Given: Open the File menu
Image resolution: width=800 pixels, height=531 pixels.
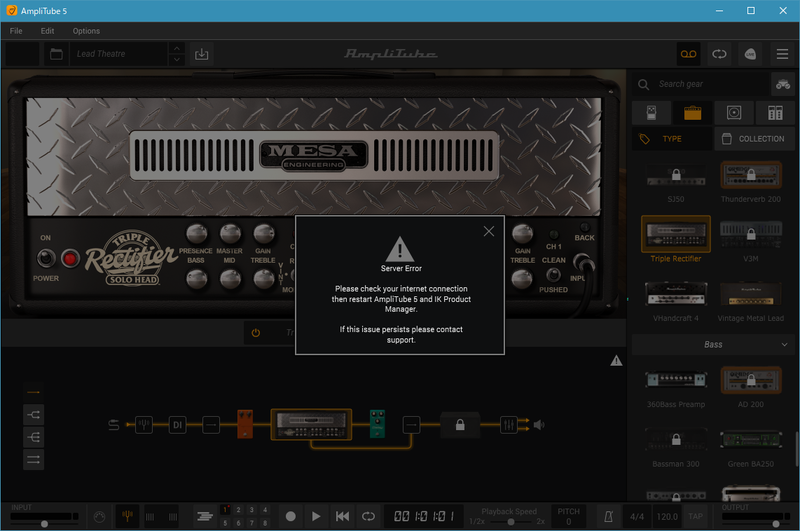Looking at the screenshot, I should [x=16, y=31].
